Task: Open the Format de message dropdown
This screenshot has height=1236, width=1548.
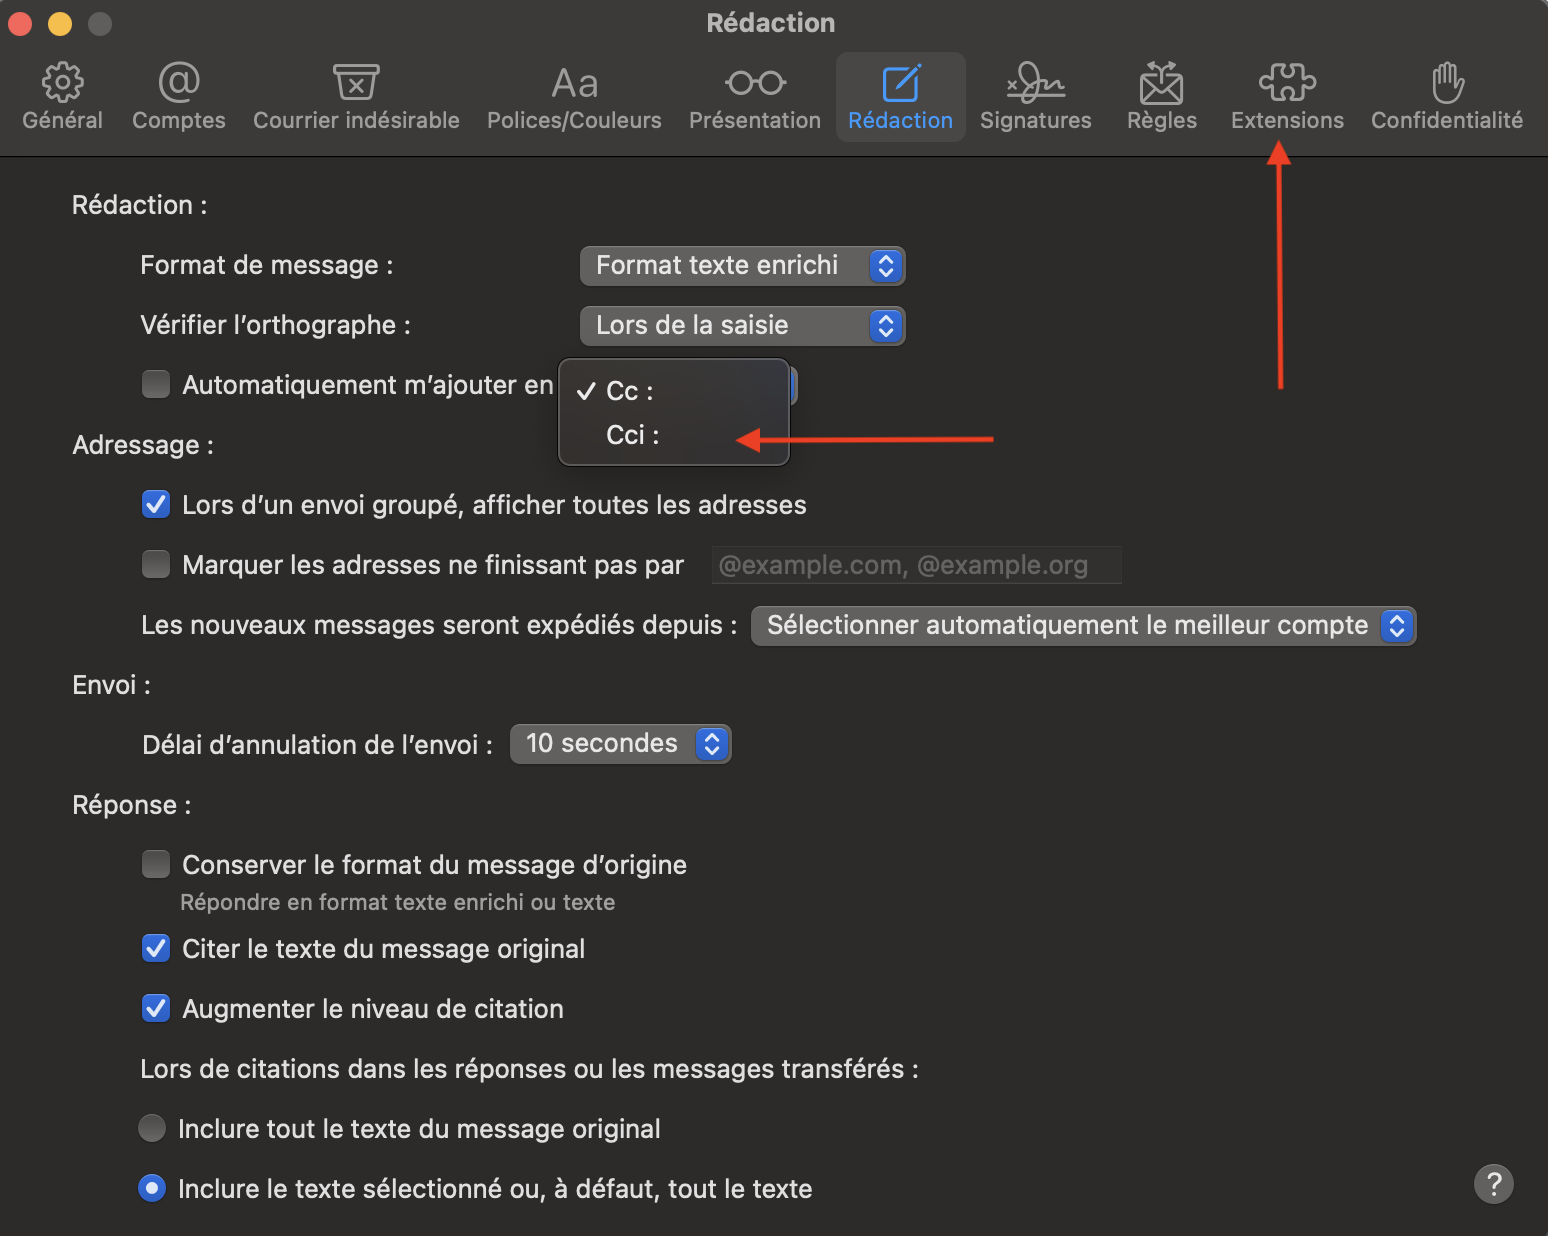Action: click(742, 266)
